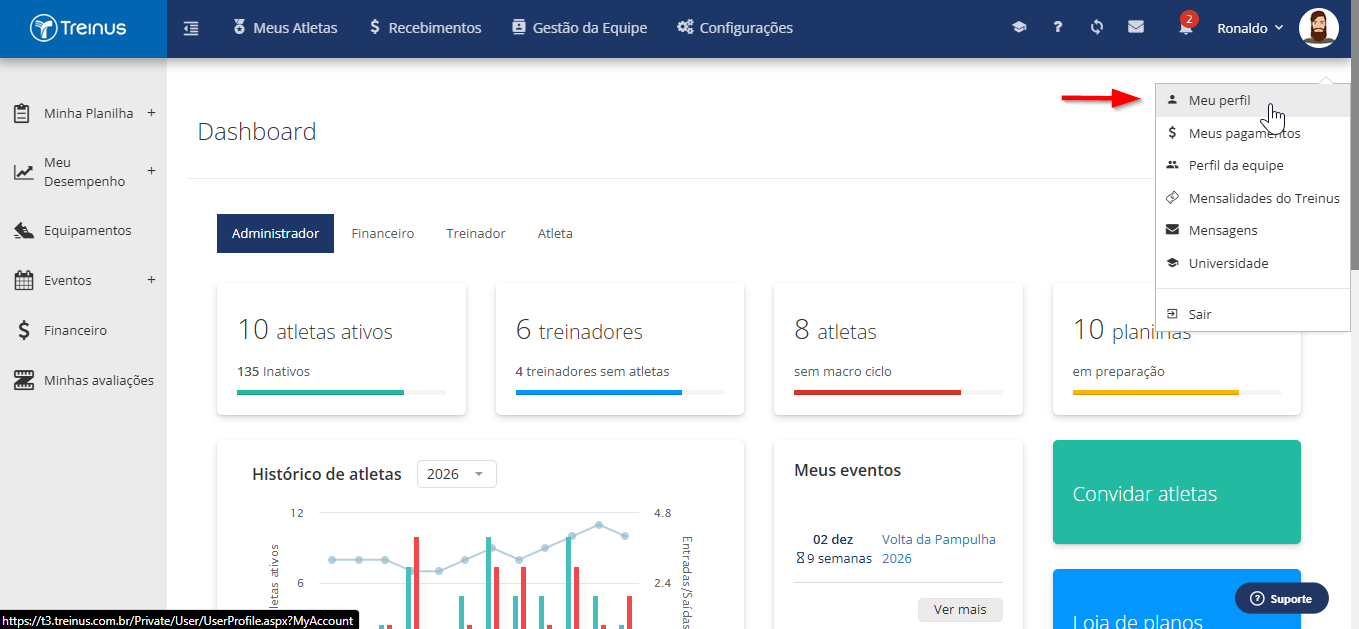
Task: Open Configurações menu
Action: click(x=735, y=28)
